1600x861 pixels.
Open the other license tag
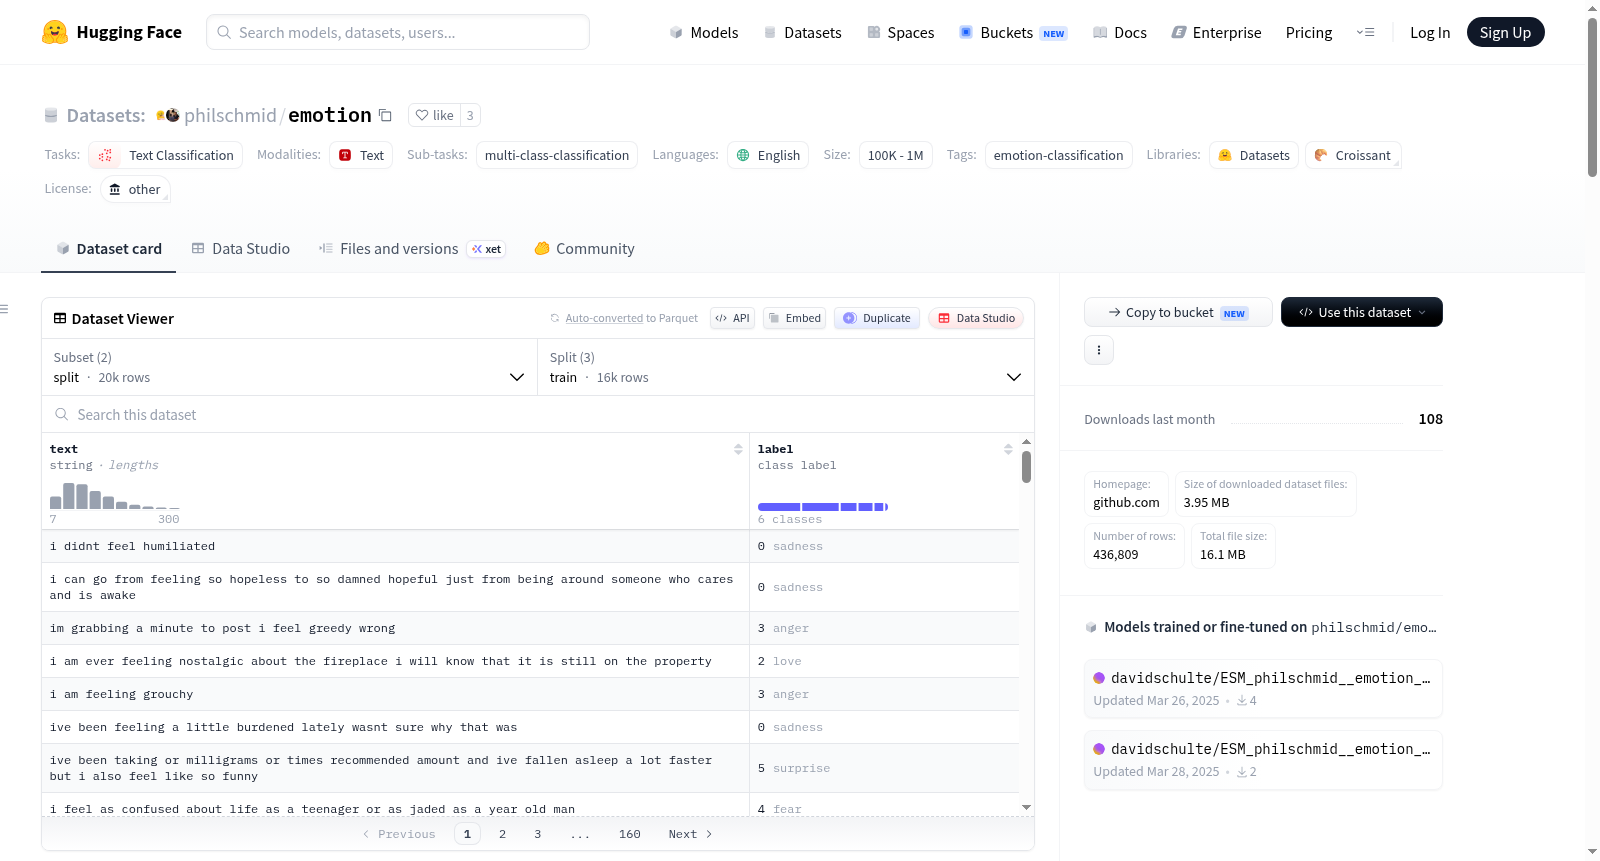[135, 189]
